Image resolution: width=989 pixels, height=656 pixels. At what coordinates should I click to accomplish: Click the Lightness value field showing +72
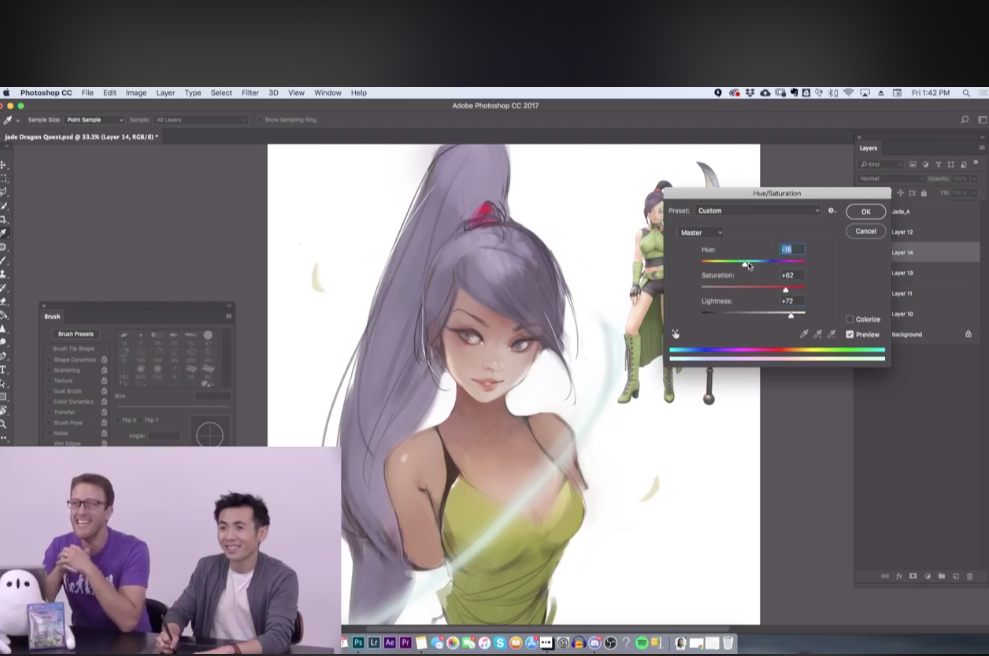[792, 302]
